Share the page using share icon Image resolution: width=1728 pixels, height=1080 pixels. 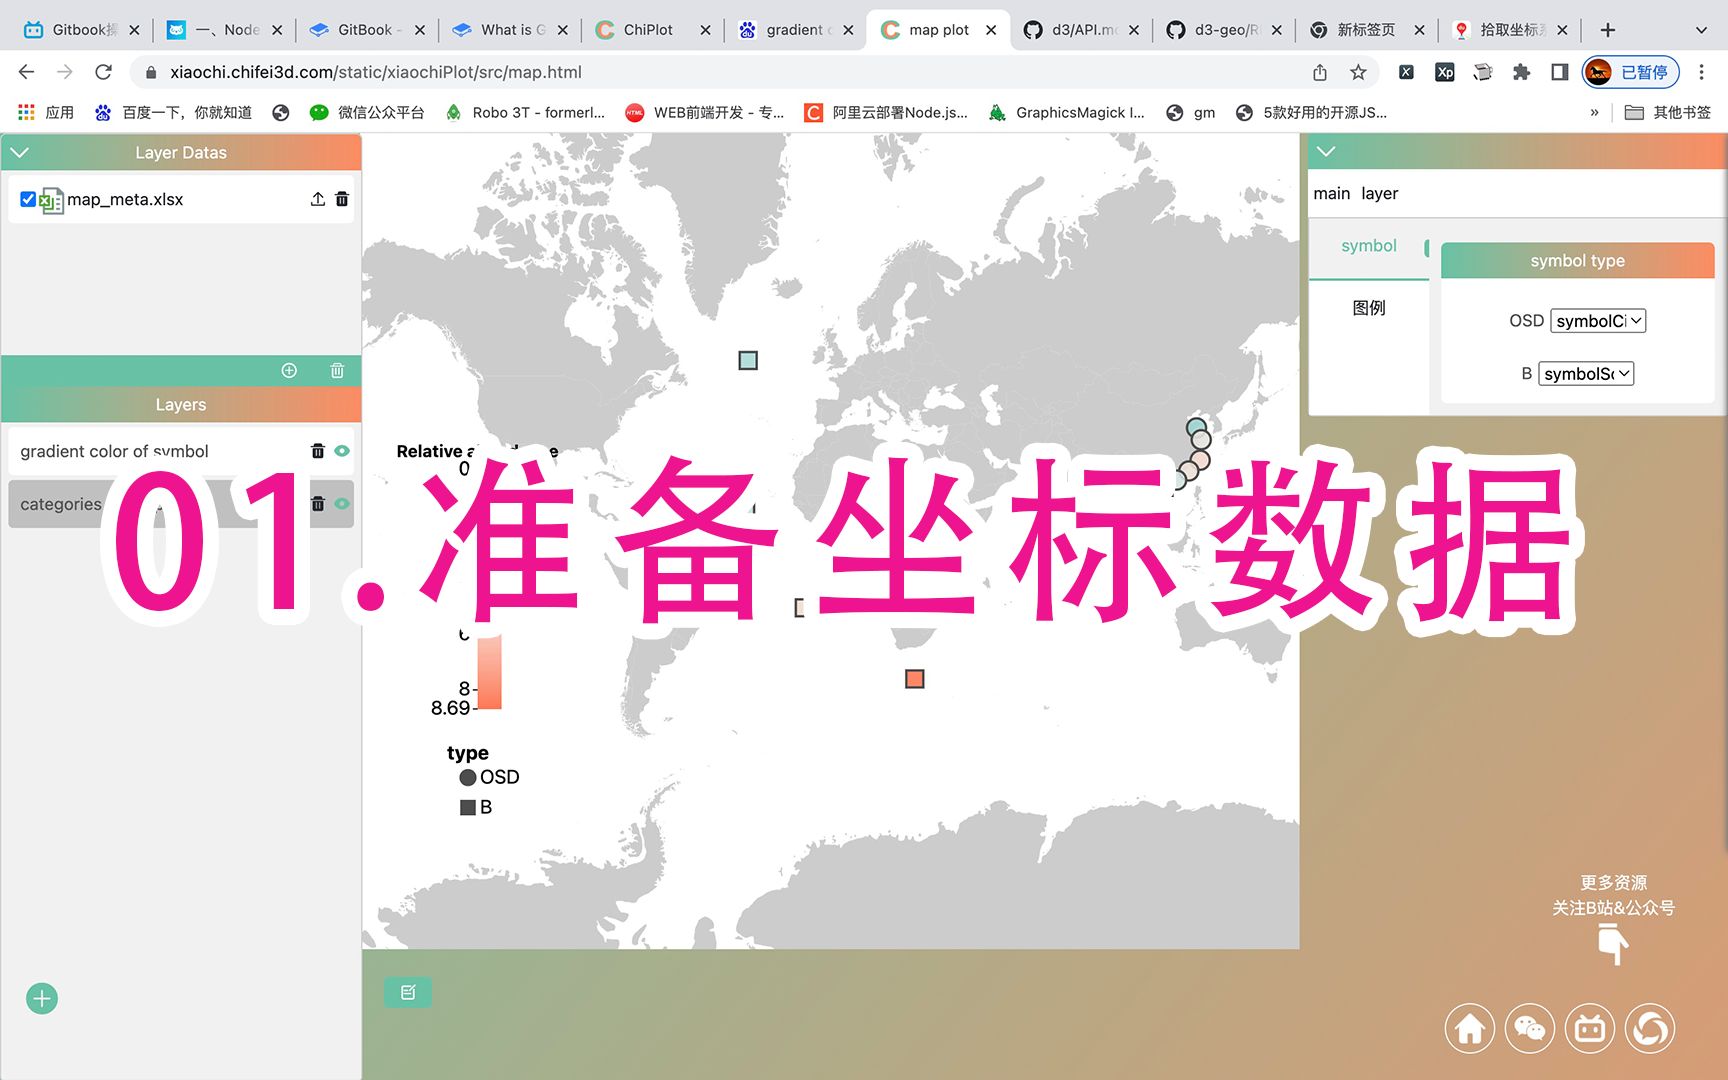1320,72
